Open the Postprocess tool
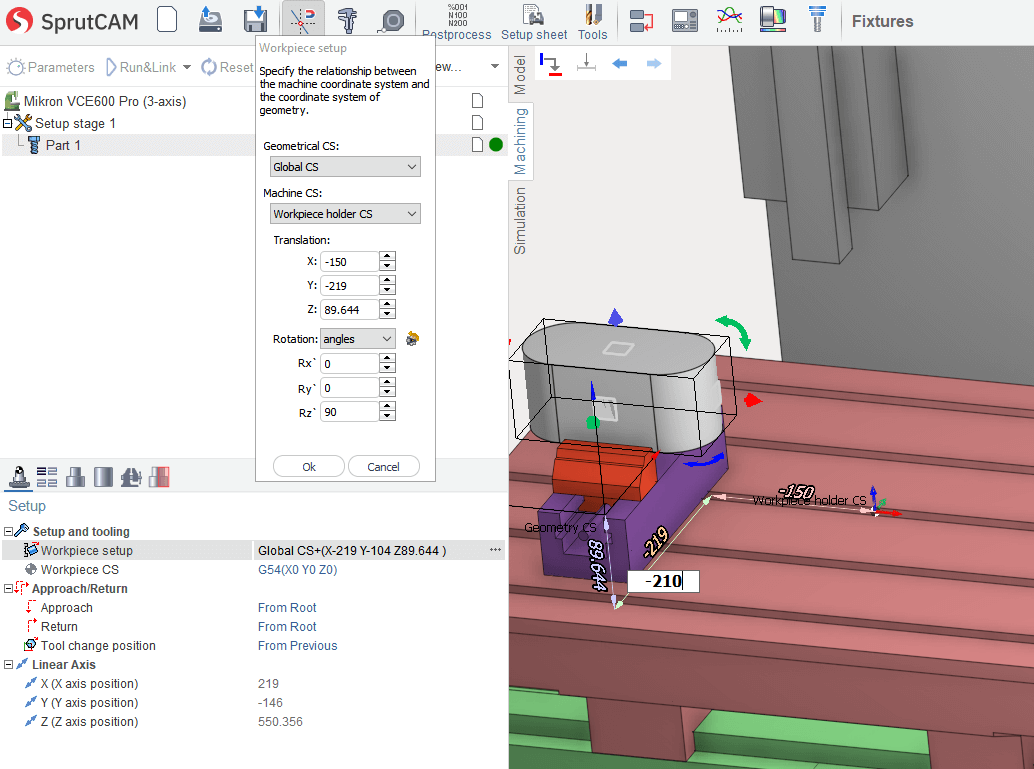 (456, 21)
